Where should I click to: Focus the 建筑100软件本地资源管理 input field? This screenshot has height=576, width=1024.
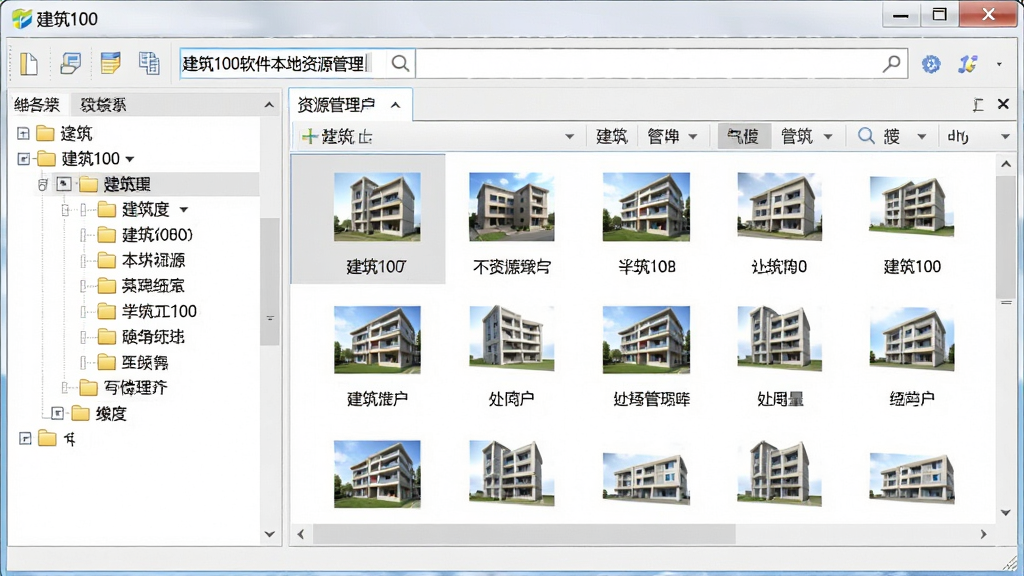pyautogui.click(x=282, y=63)
